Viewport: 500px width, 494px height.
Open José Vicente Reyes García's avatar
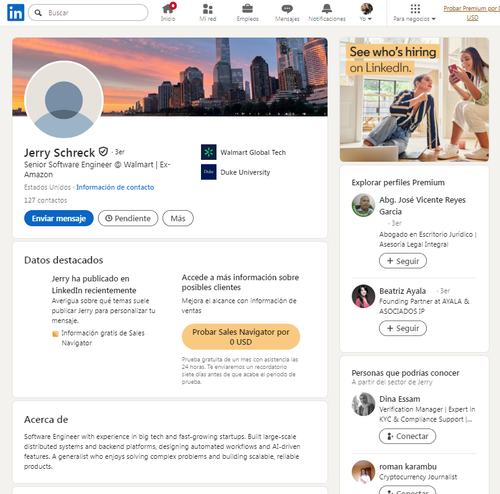coord(363,205)
